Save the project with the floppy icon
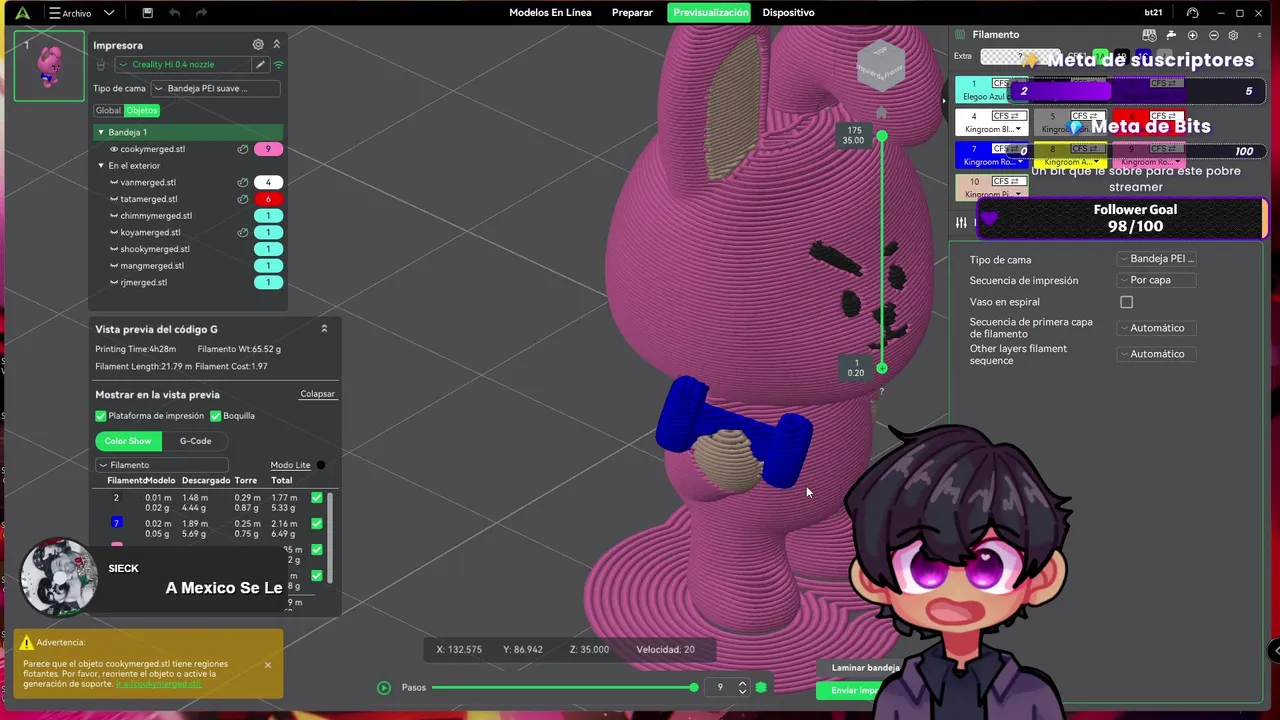1280x720 pixels. tap(147, 13)
